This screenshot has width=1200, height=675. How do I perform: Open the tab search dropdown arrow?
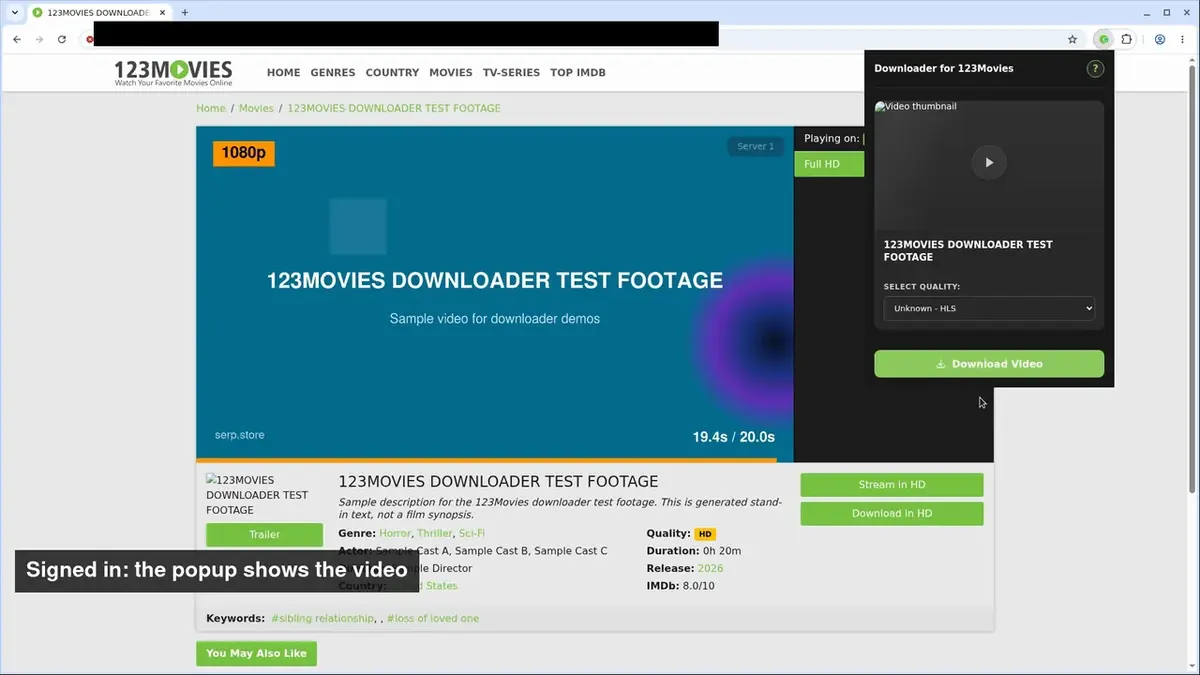(14, 12)
